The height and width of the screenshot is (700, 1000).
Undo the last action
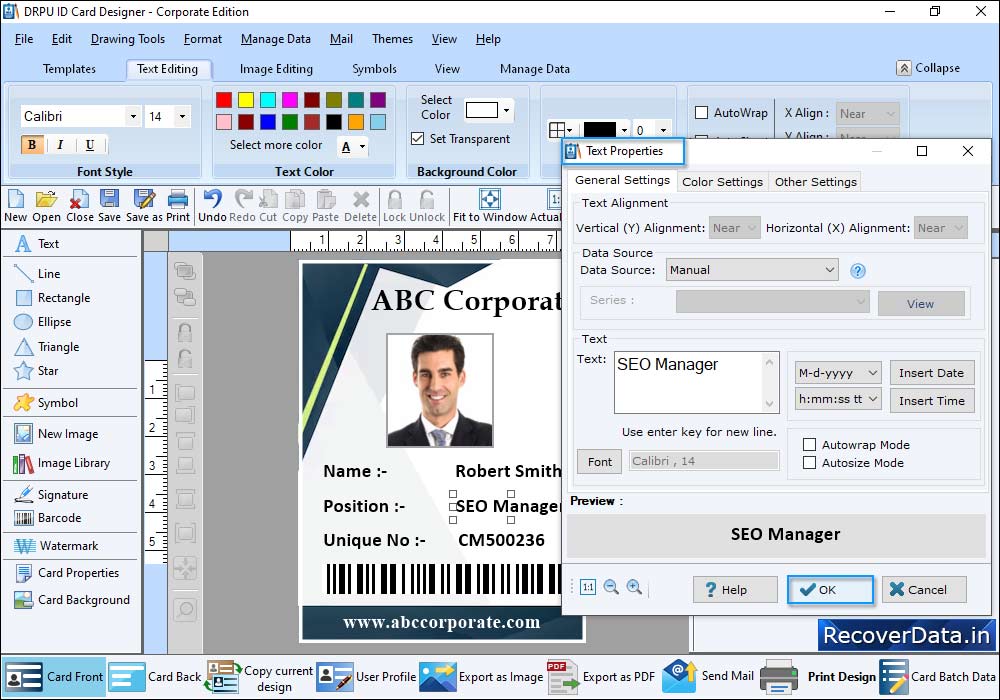pos(212,206)
